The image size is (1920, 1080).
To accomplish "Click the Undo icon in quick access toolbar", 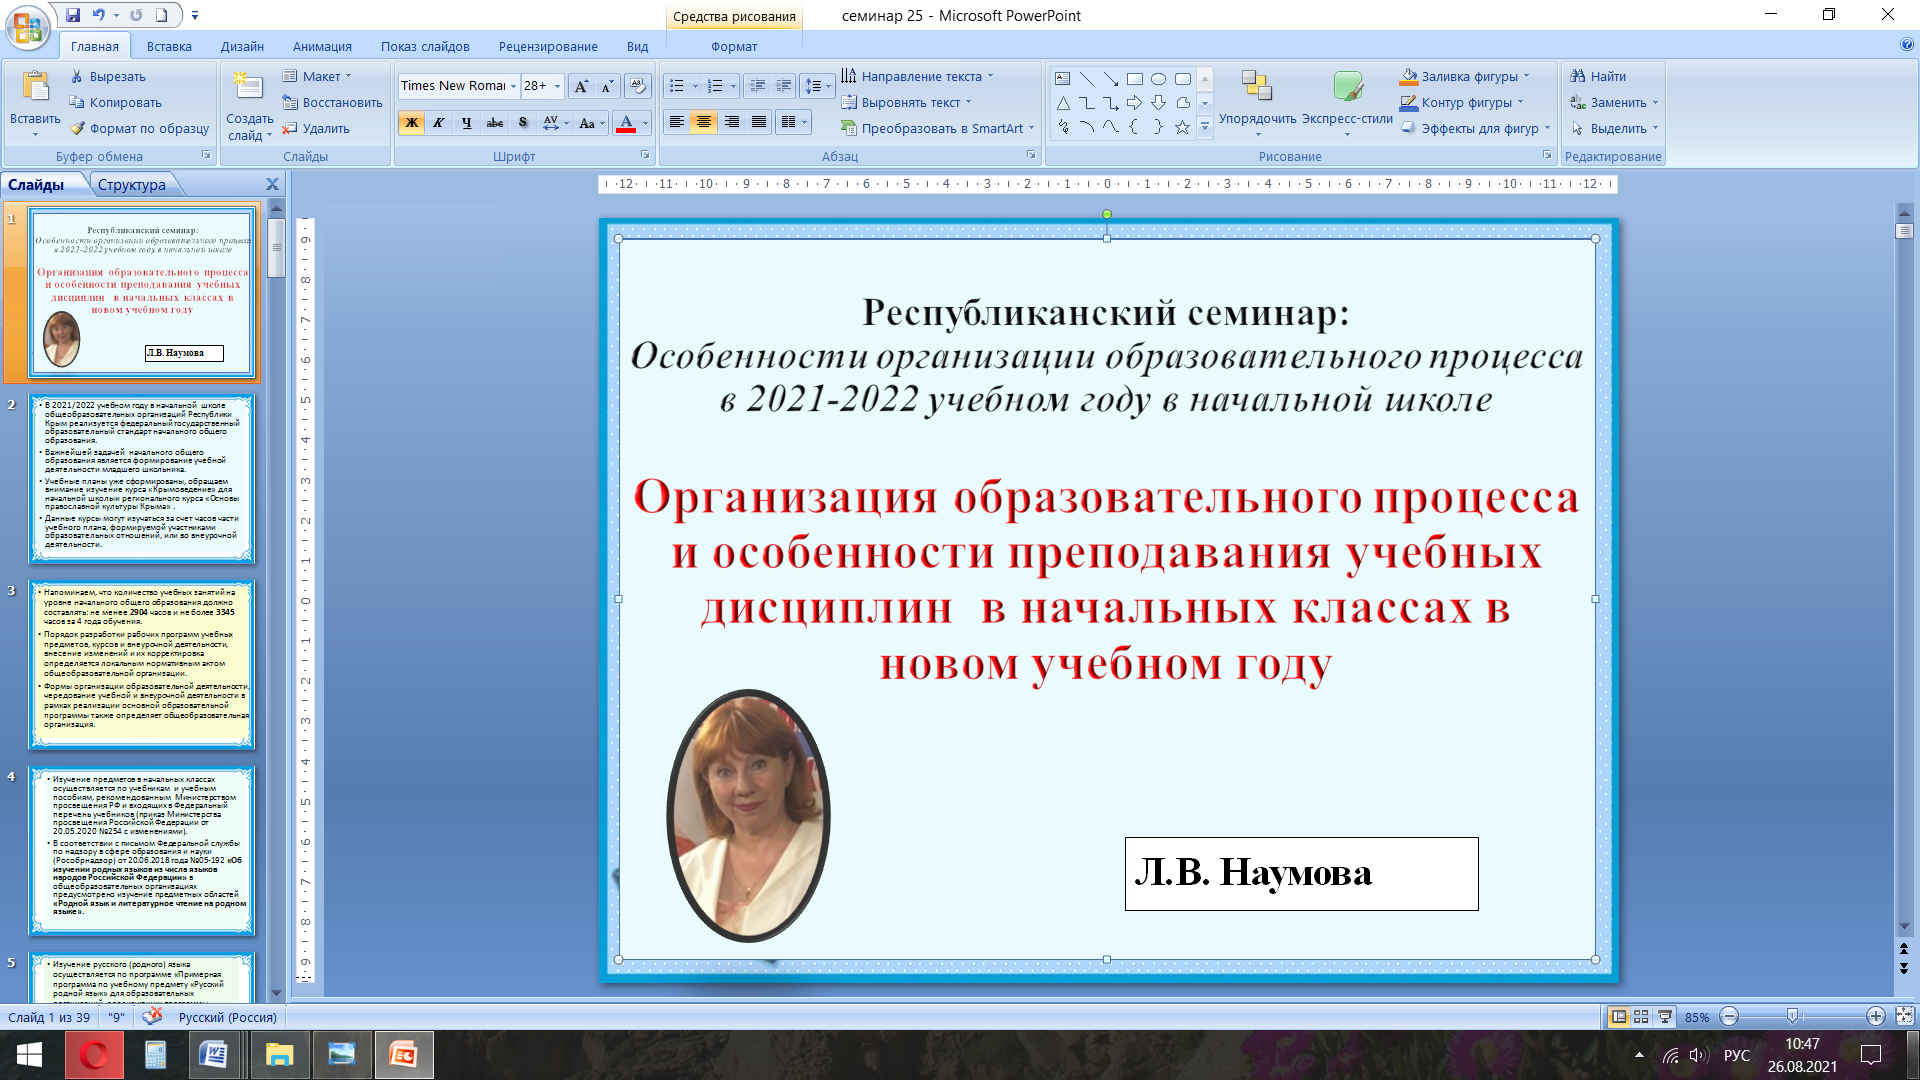I will pos(98,15).
